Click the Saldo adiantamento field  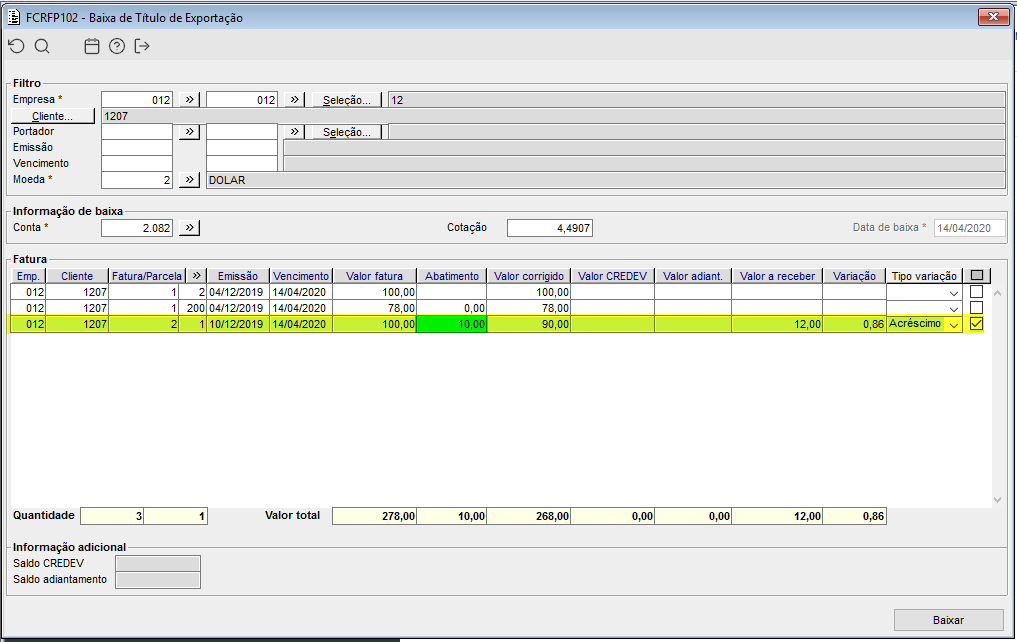click(x=158, y=580)
